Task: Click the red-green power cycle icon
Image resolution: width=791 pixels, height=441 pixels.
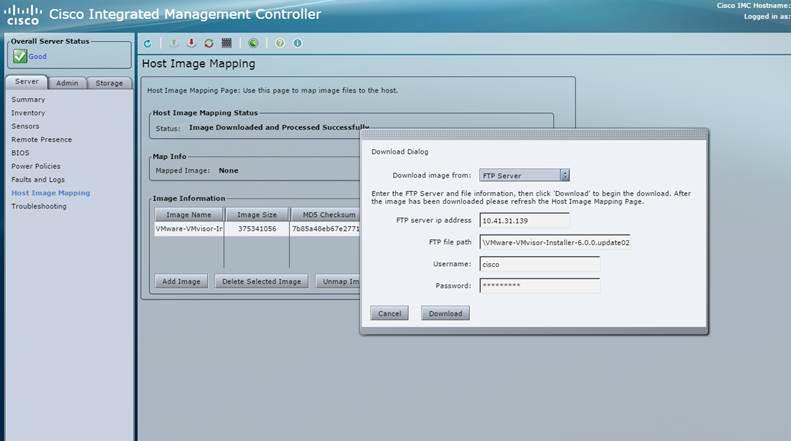Action: (209, 43)
